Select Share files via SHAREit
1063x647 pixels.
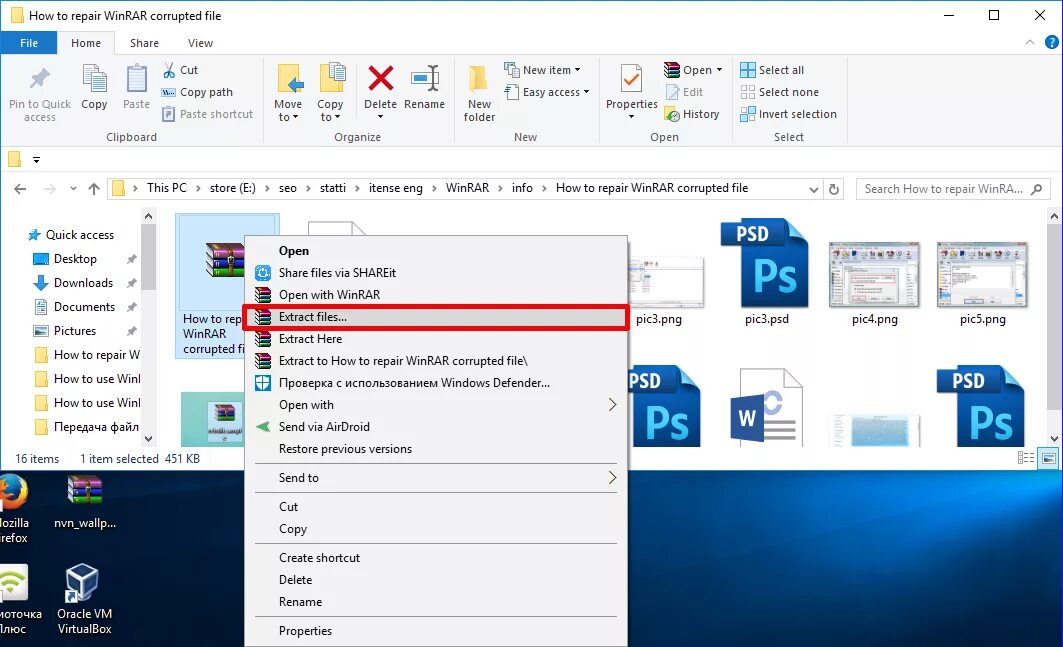(x=435, y=273)
